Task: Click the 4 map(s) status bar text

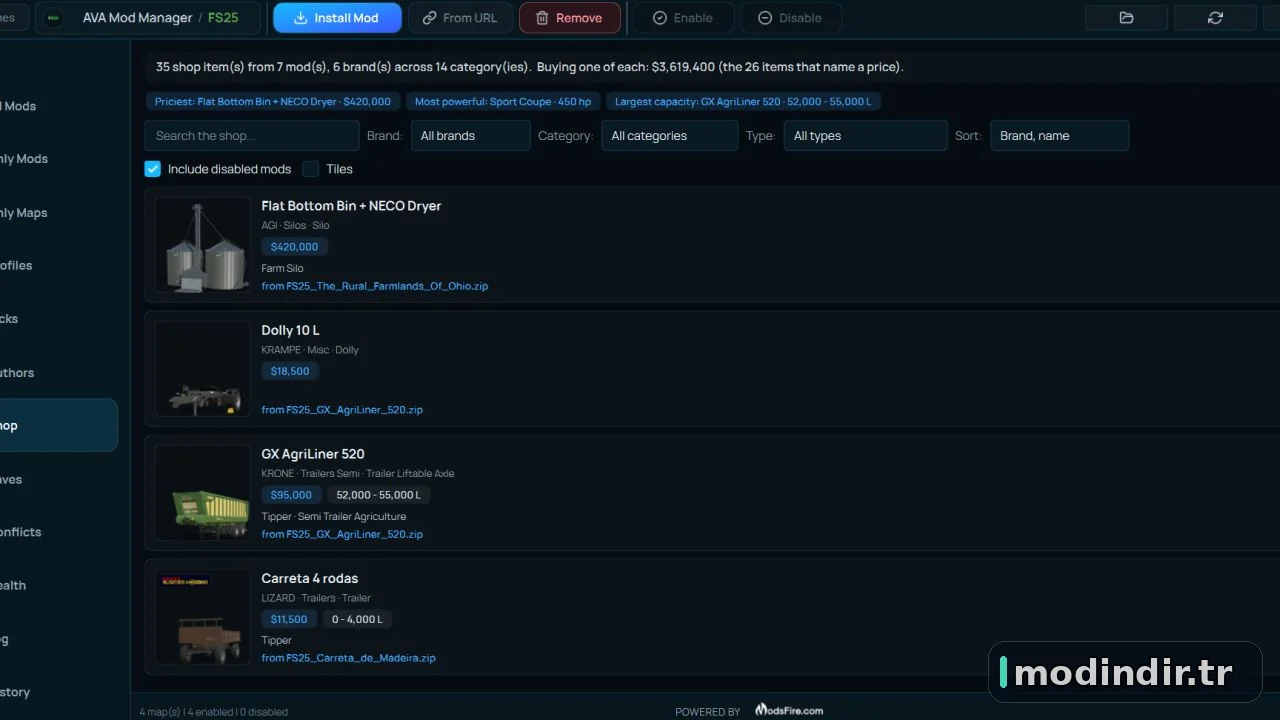Action: pos(214,712)
